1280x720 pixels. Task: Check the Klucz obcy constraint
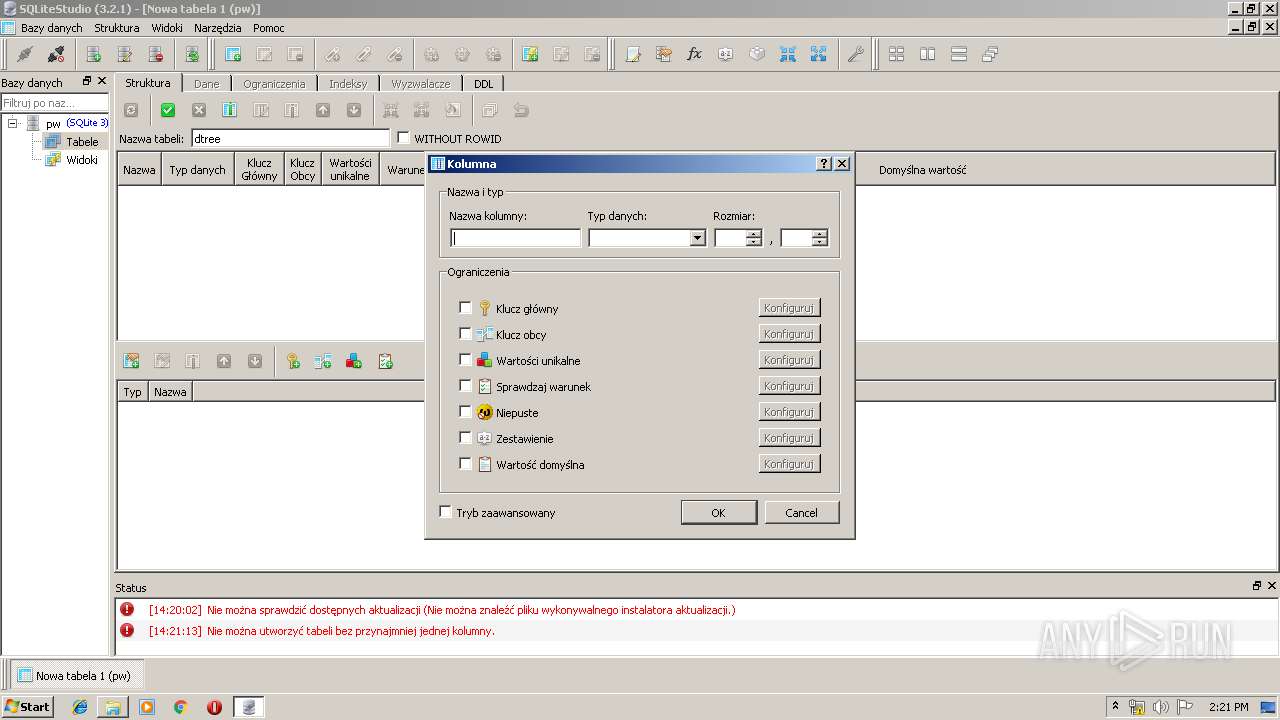click(465, 334)
